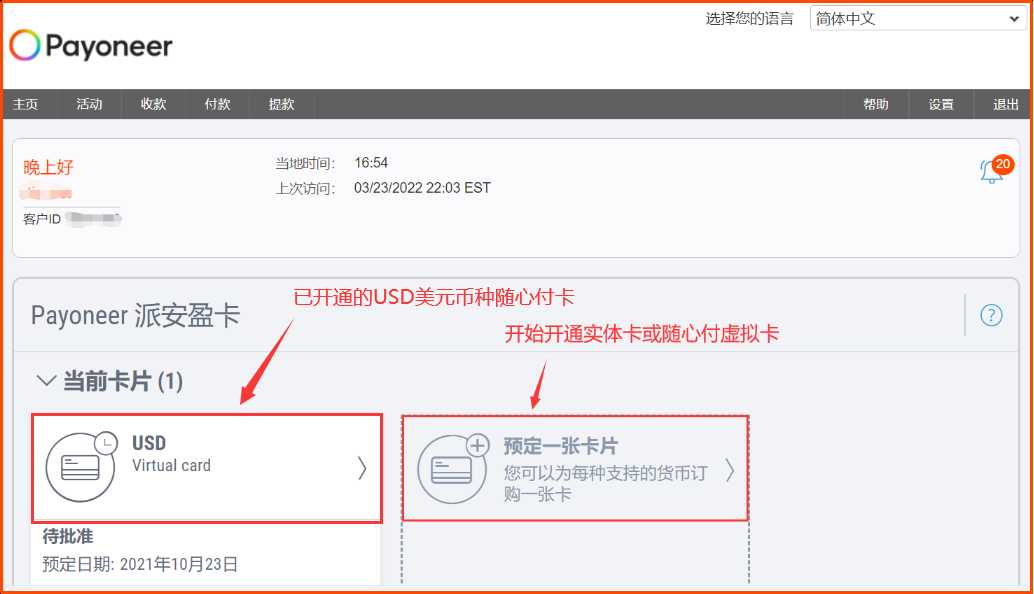Click the 预定一张卡片 title text
1034x594 pixels.
pos(561,446)
